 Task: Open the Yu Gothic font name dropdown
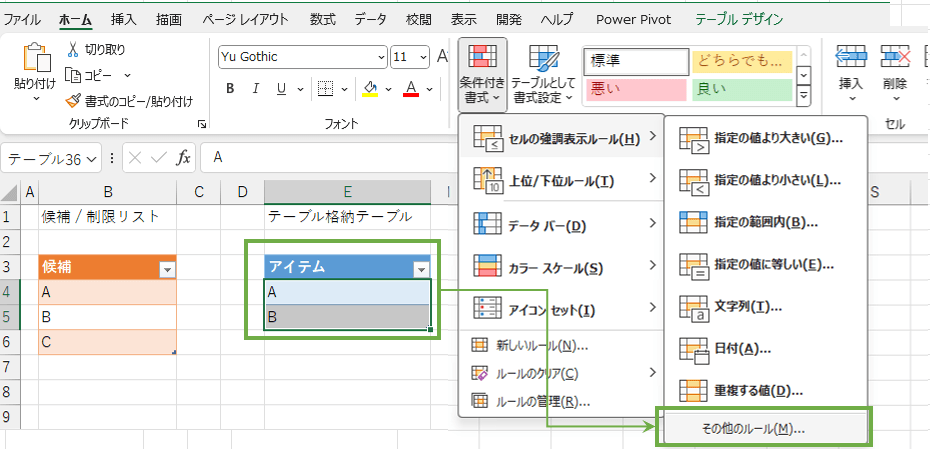coord(381,58)
